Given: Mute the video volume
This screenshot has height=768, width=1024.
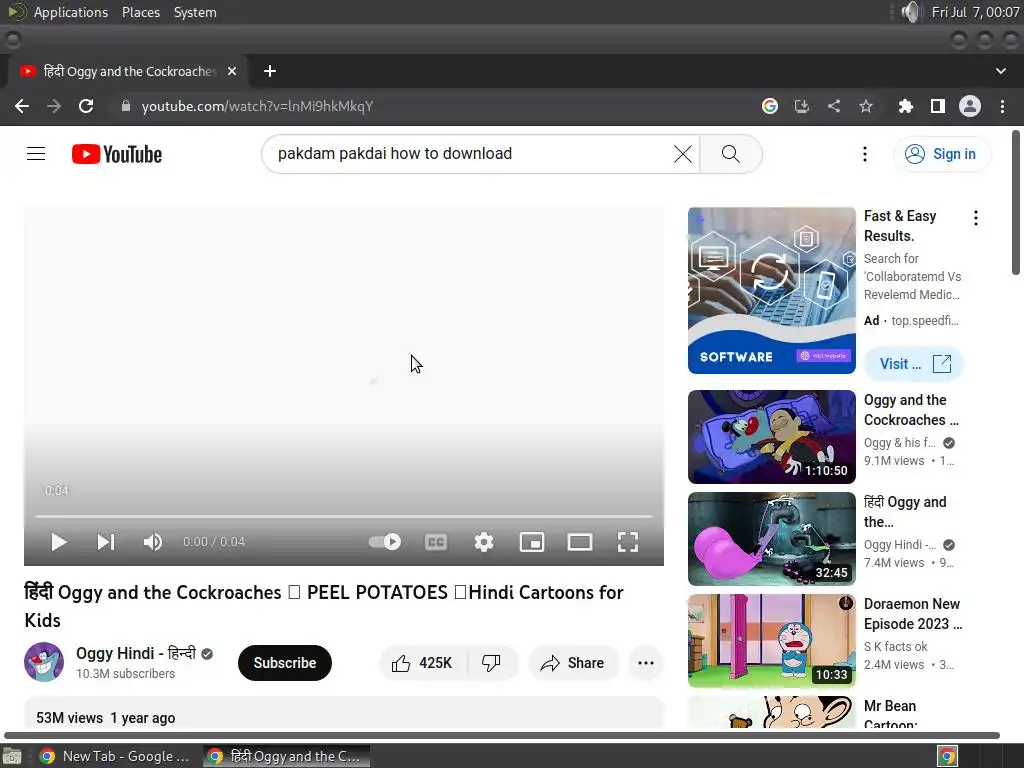Looking at the screenshot, I should point(153,542).
